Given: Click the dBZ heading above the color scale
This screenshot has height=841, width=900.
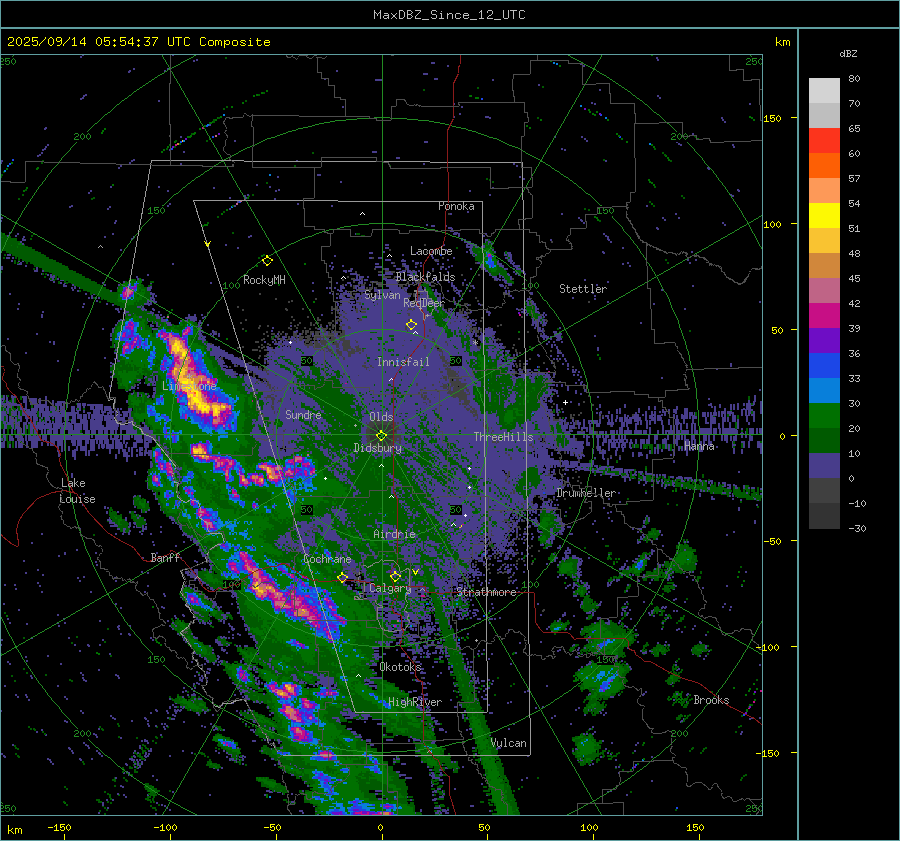Looking at the screenshot, I should 848,54.
